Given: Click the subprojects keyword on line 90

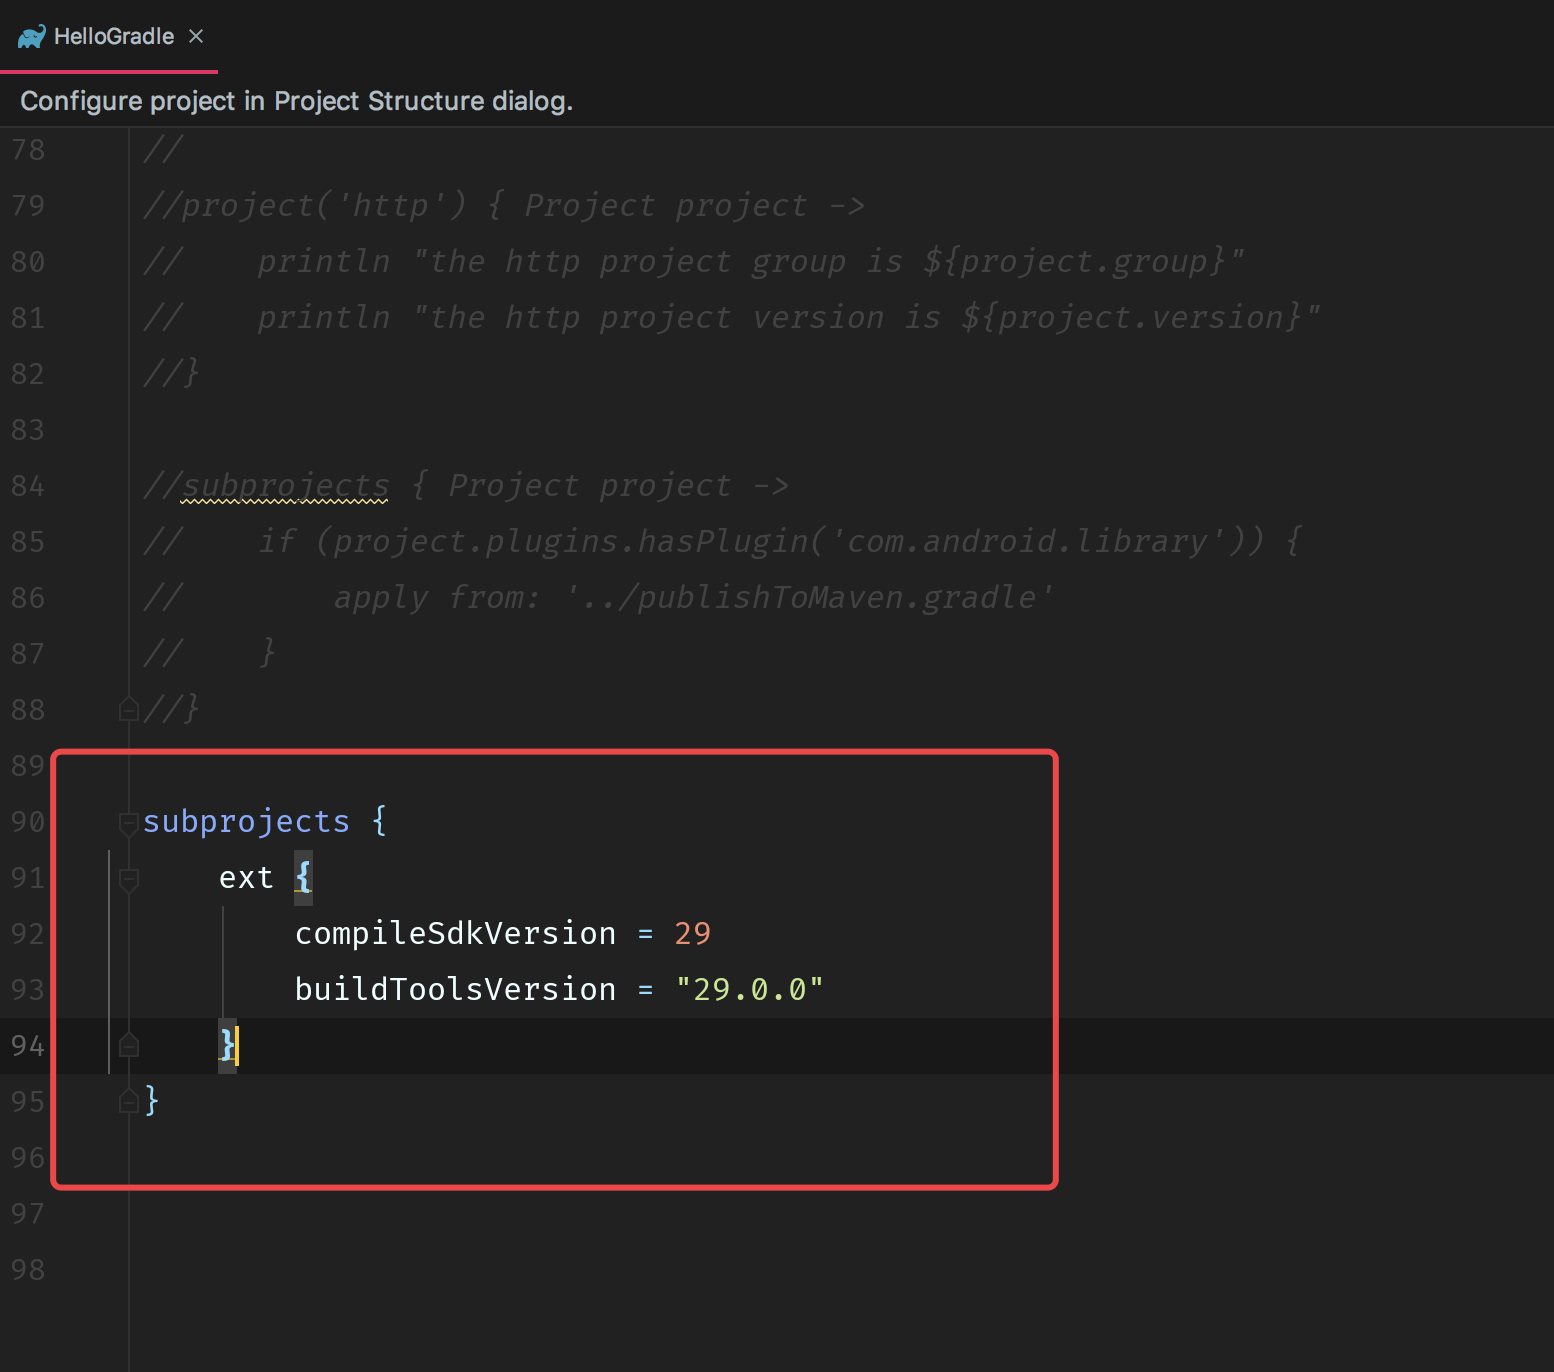Looking at the screenshot, I should point(246,821).
